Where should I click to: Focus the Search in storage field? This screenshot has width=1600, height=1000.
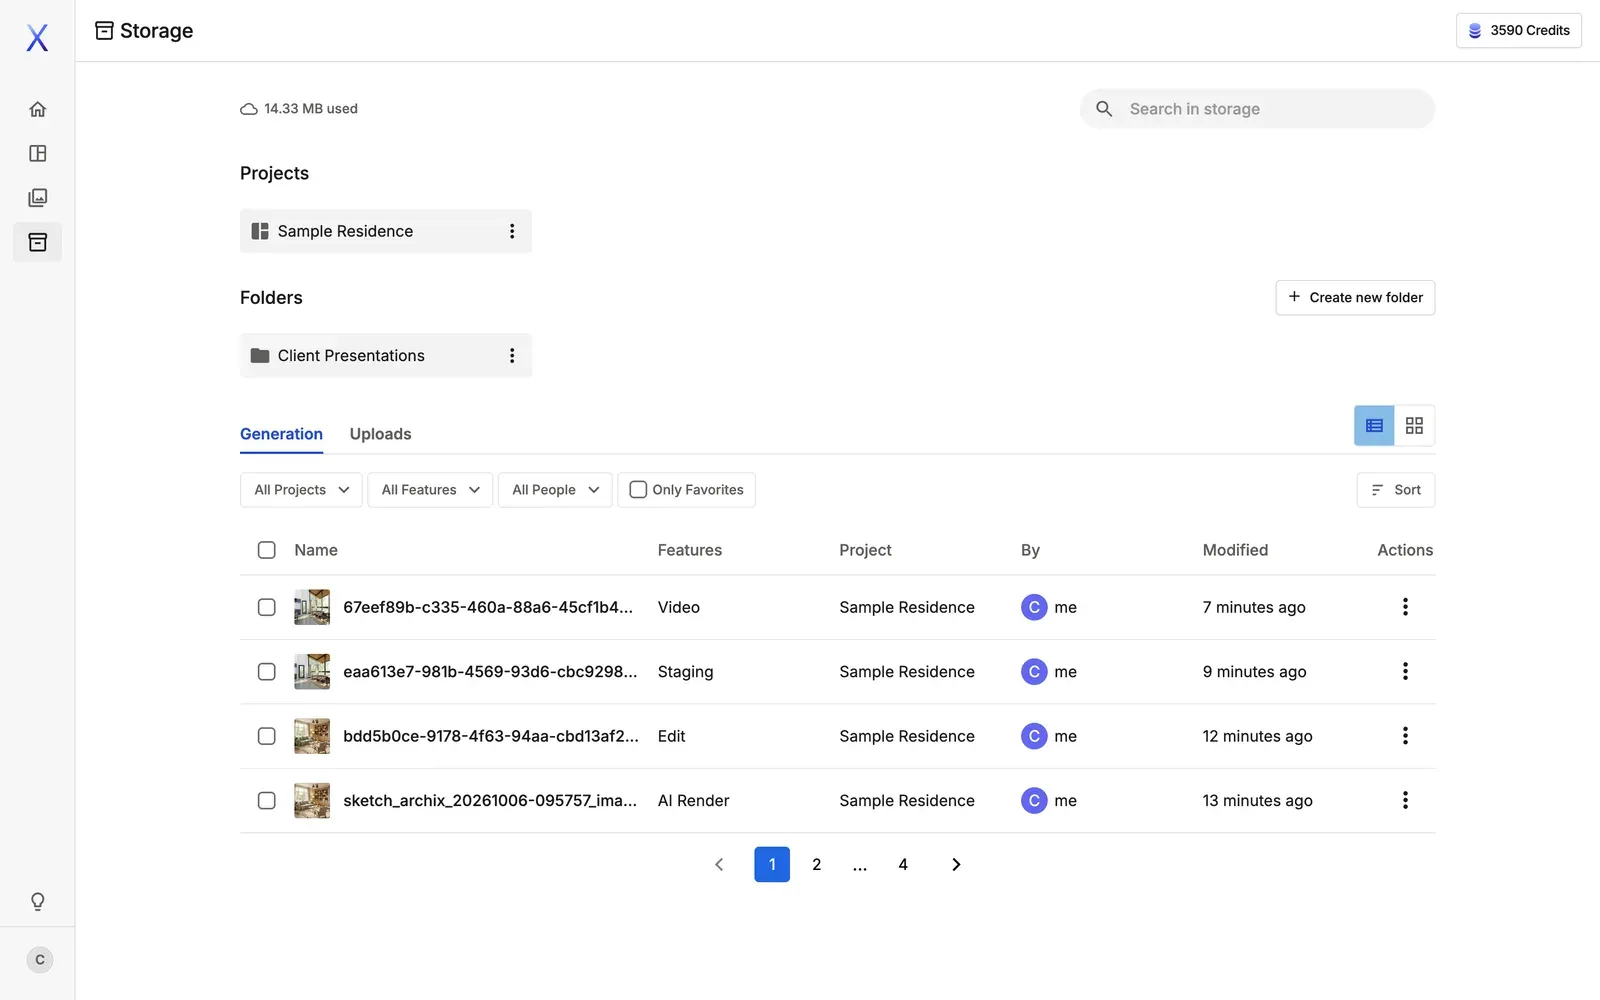pyautogui.click(x=1257, y=109)
